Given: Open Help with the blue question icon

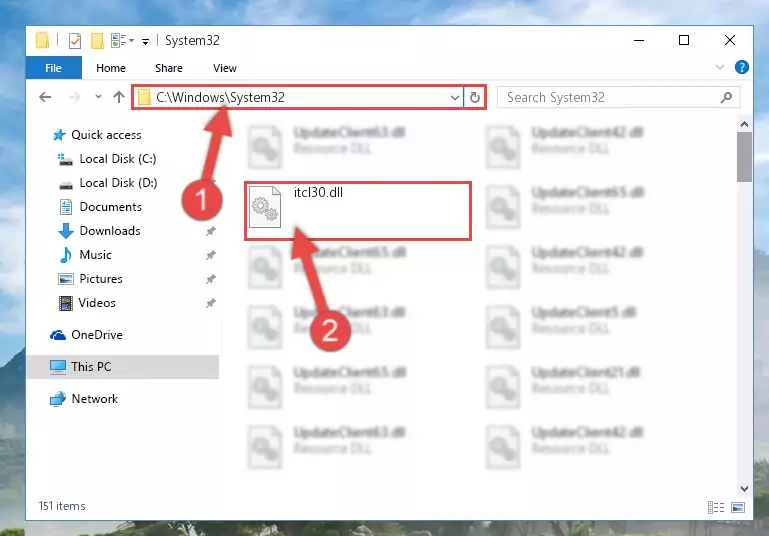Looking at the screenshot, I should pos(742,67).
